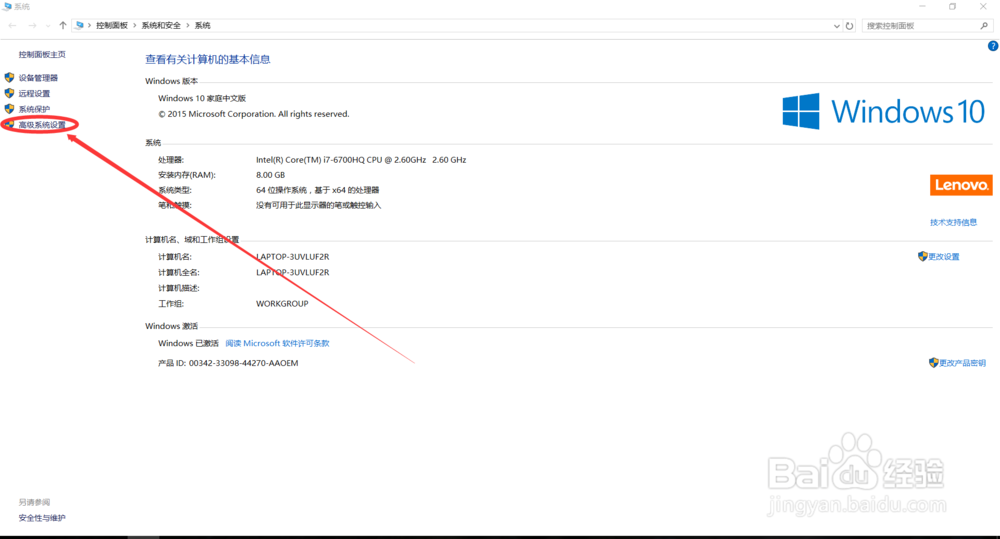Screen dimensions: 1000x539
Task: Click the Windows 10 logo
Action: (884, 112)
